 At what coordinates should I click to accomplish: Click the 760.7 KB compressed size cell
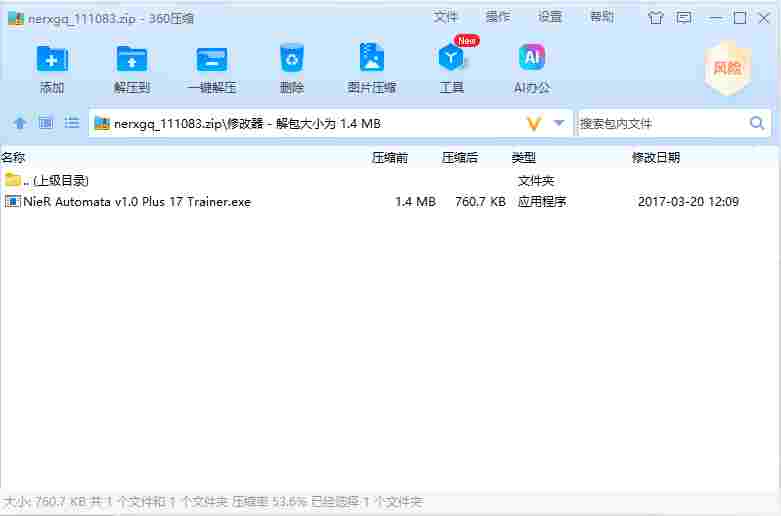coord(480,202)
